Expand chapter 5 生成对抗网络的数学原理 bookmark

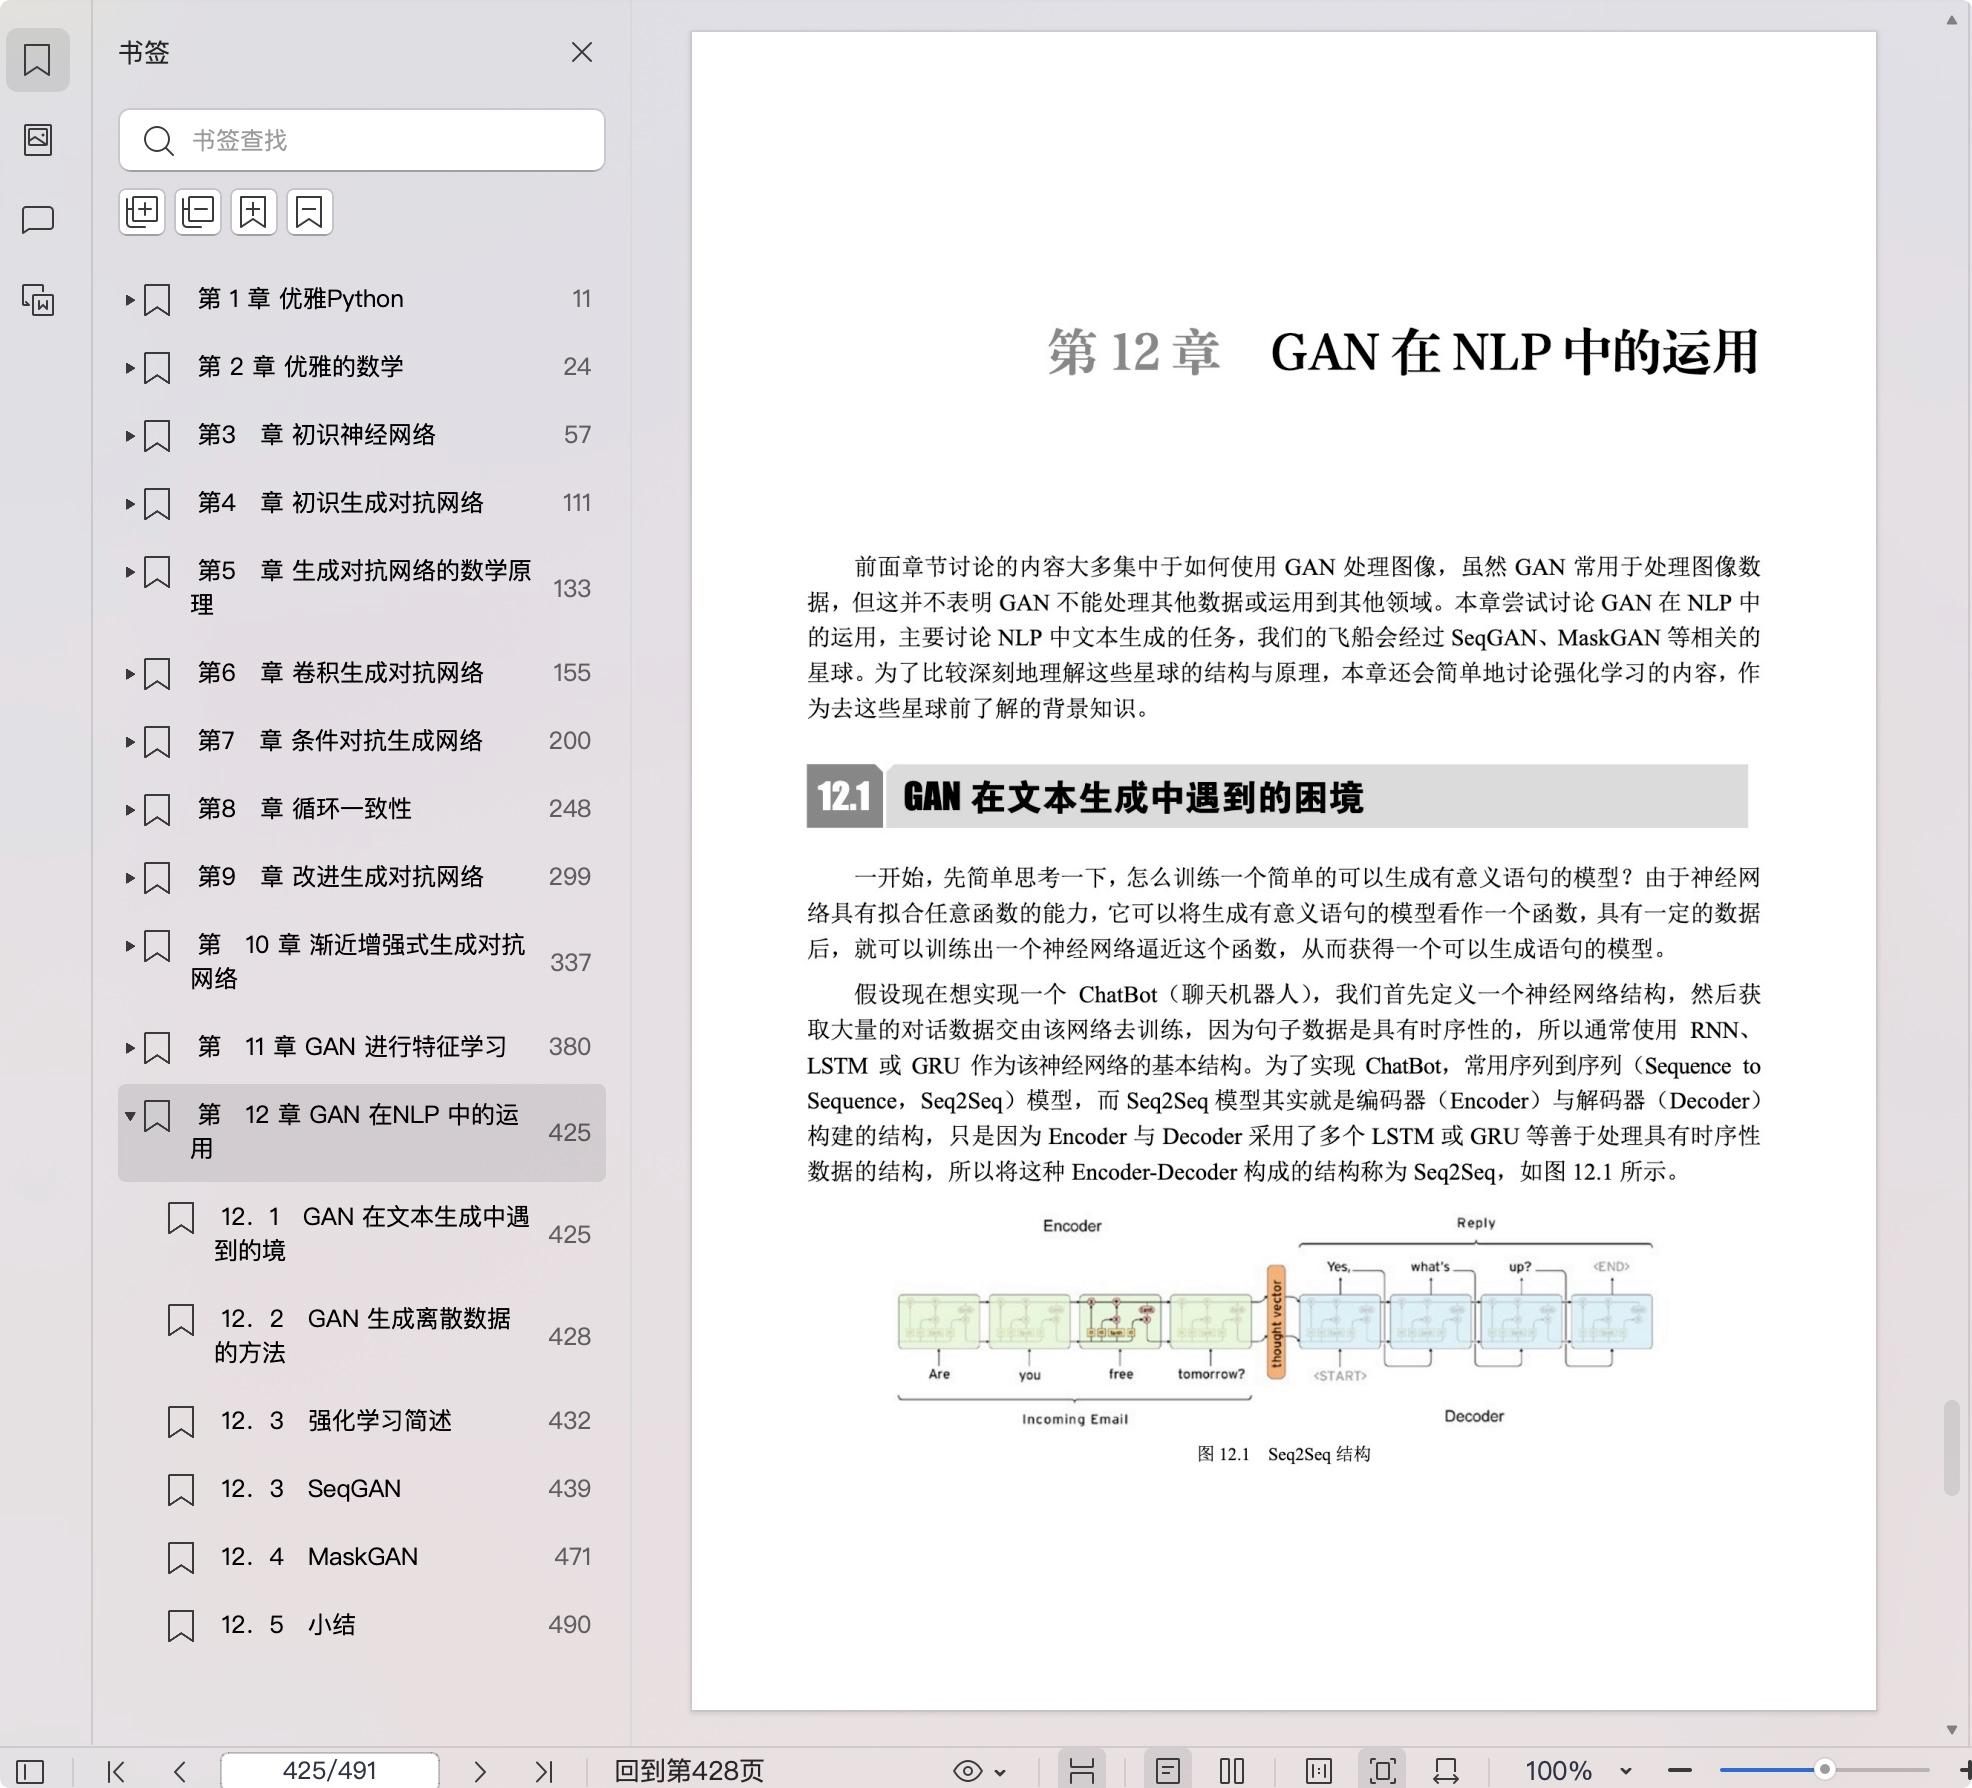click(130, 571)
